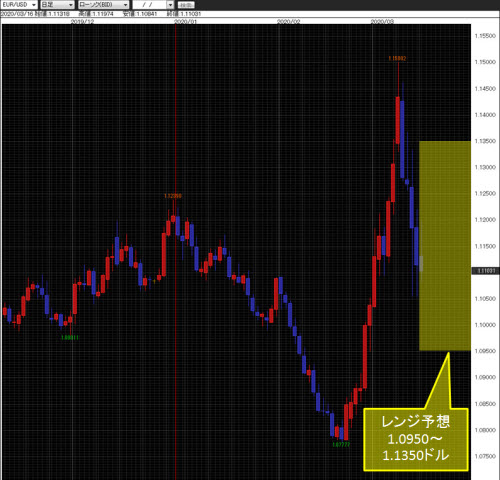Viewport: 500px width, 480px height.
Task: Click the 1.09811 low label in green
Action: 70,337
